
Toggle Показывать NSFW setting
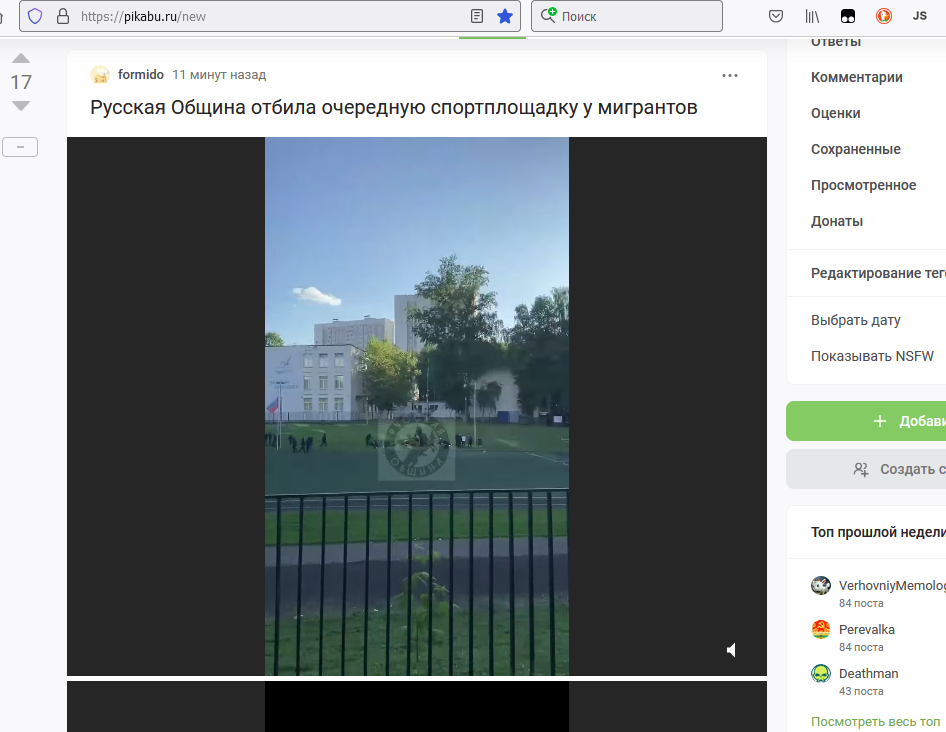point(872,356)
